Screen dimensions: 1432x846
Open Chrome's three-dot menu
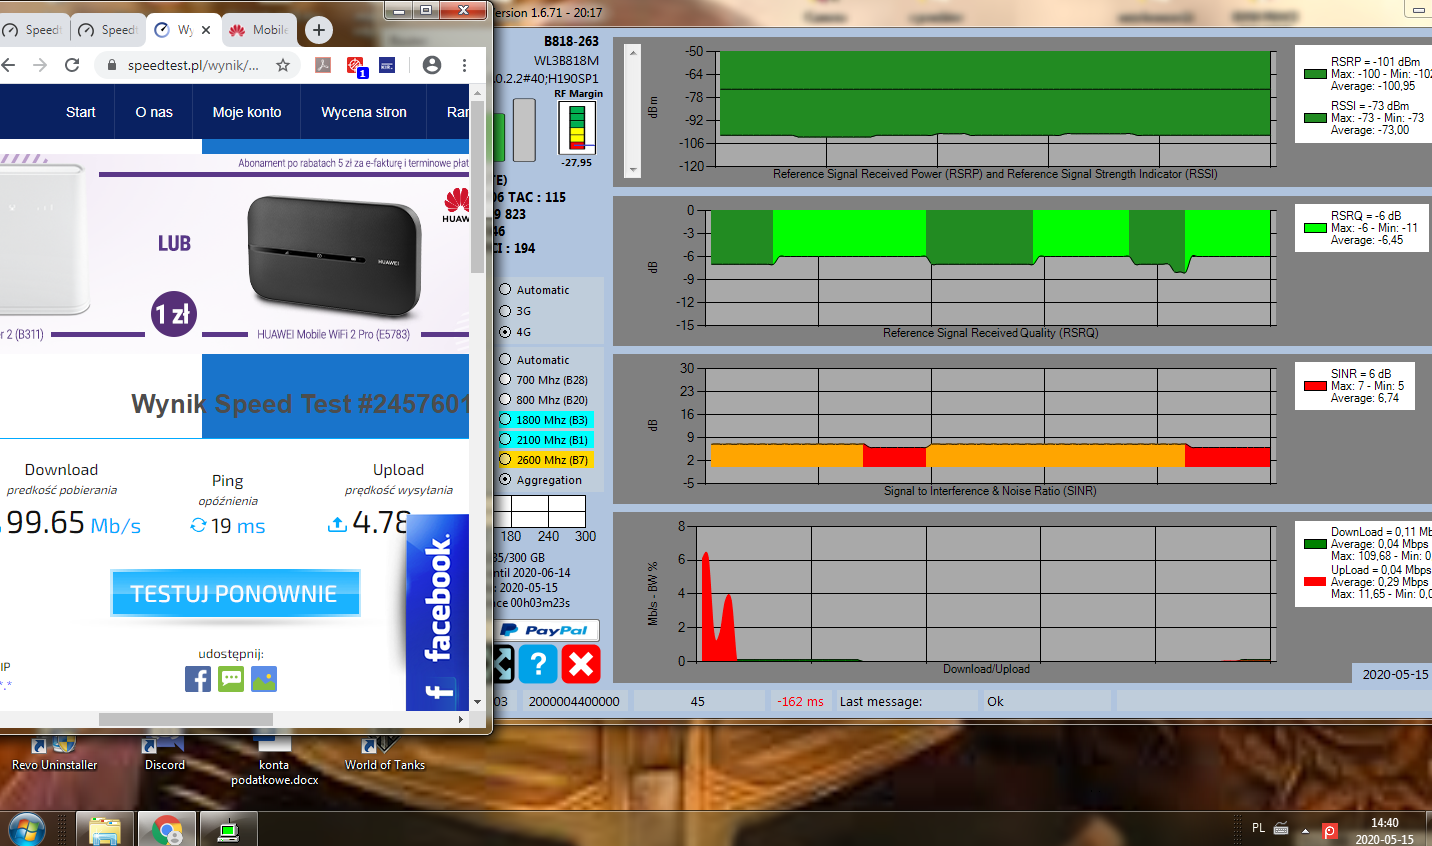pos(464,65)
